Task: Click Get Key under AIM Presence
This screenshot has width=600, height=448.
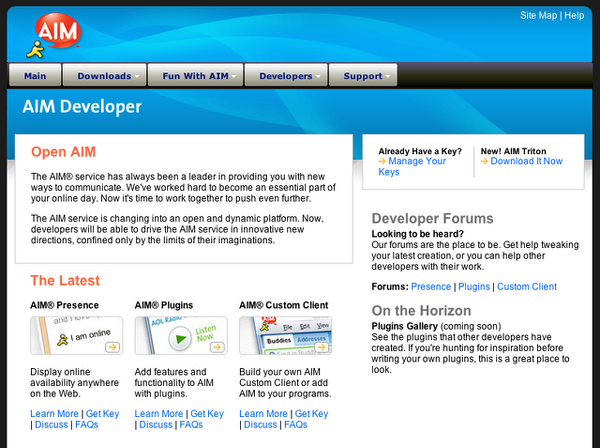Action: (103, 414)
